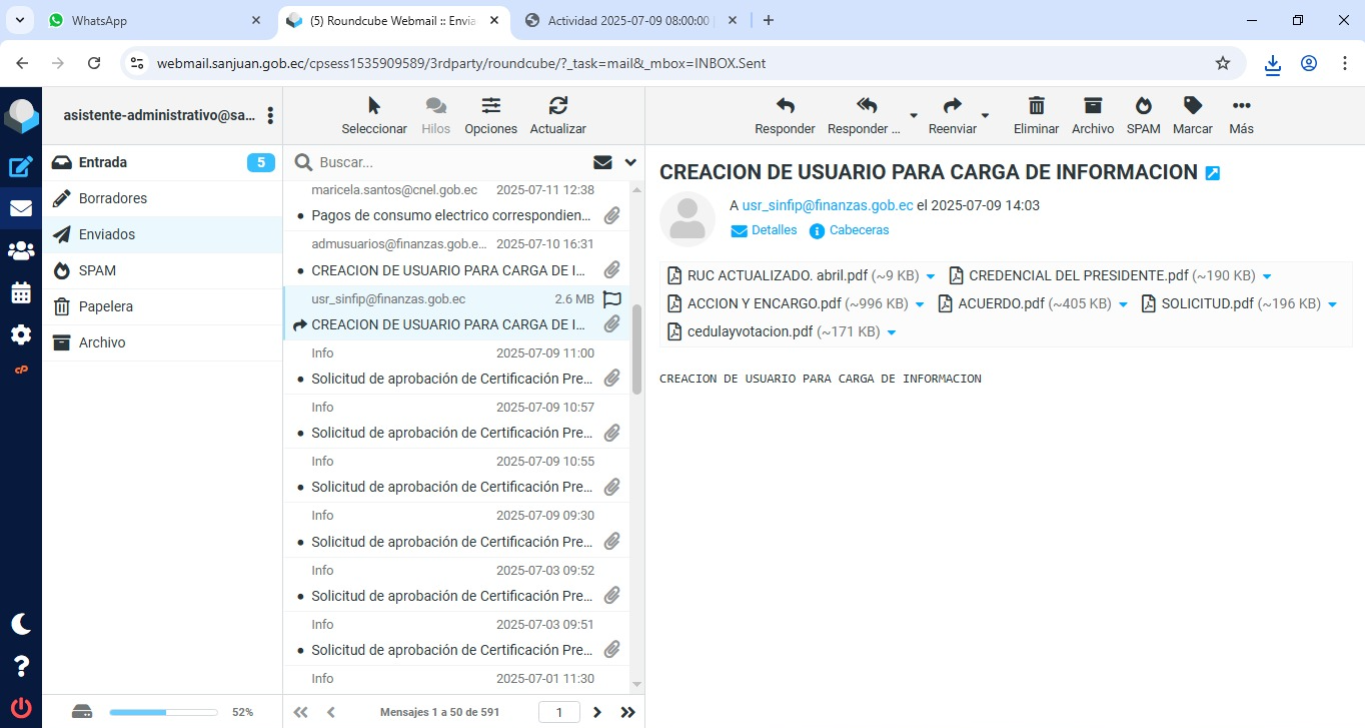This screenshot has width=1365, height=728.
Task: Open dropdown for SOLICITUD.pdf attachment
Action: click(x=1331, y=304)
